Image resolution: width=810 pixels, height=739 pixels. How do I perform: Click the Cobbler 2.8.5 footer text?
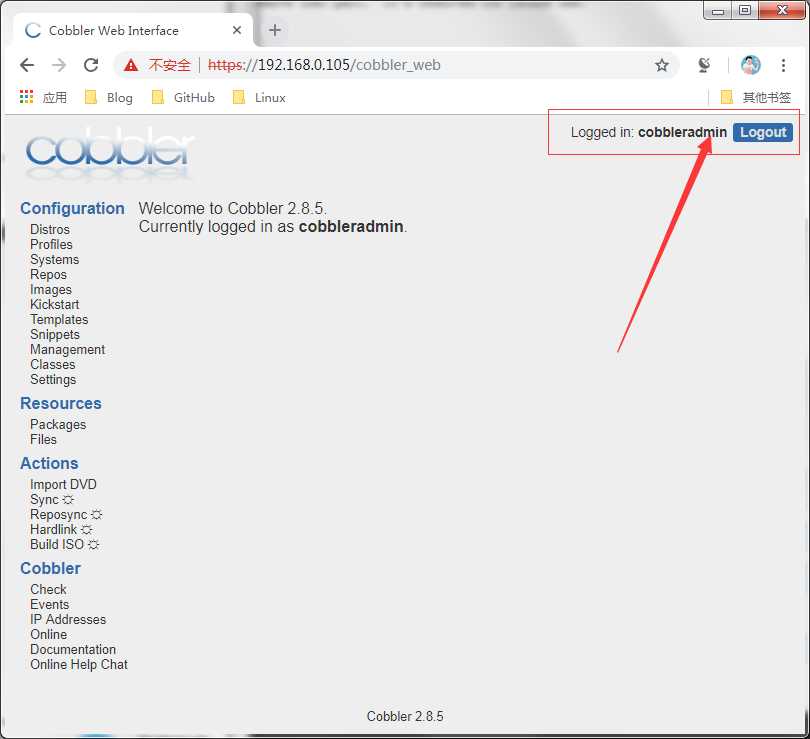[405, 716]
